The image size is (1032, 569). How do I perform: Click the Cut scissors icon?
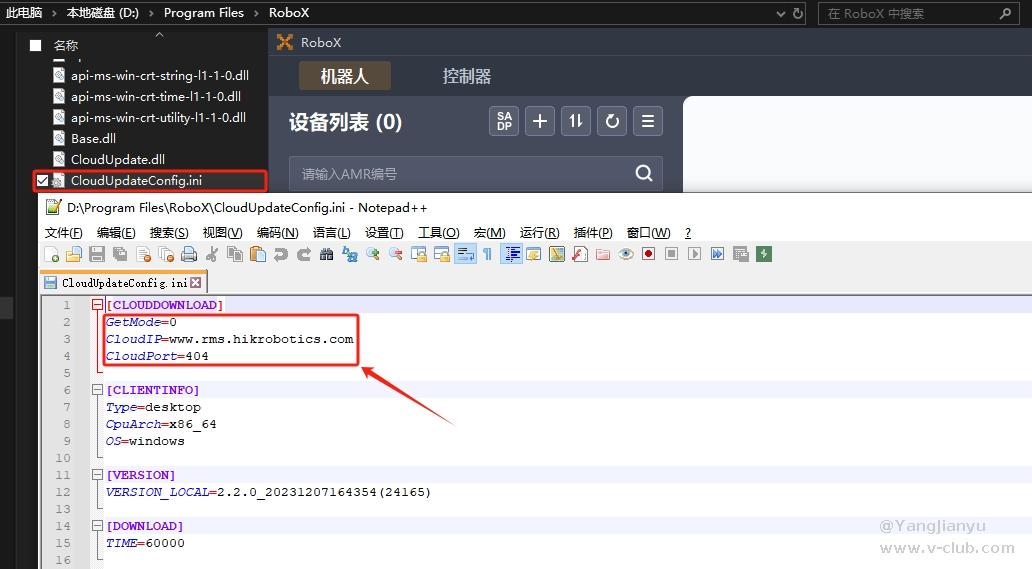point(212,254)
